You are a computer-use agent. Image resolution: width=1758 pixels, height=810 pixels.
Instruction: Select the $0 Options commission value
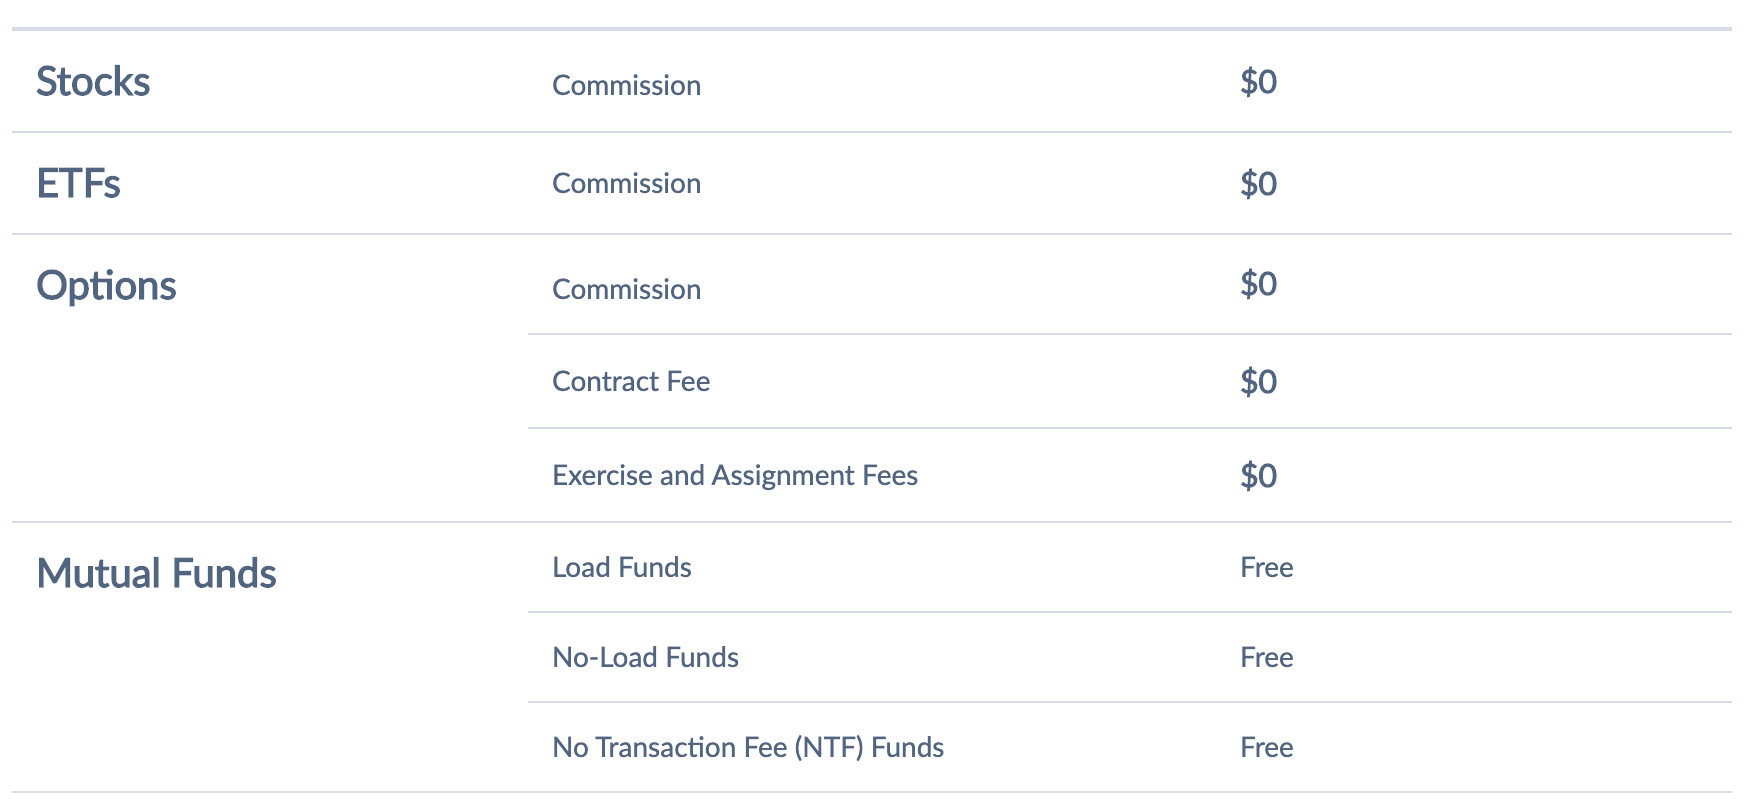click(1258, 285)
